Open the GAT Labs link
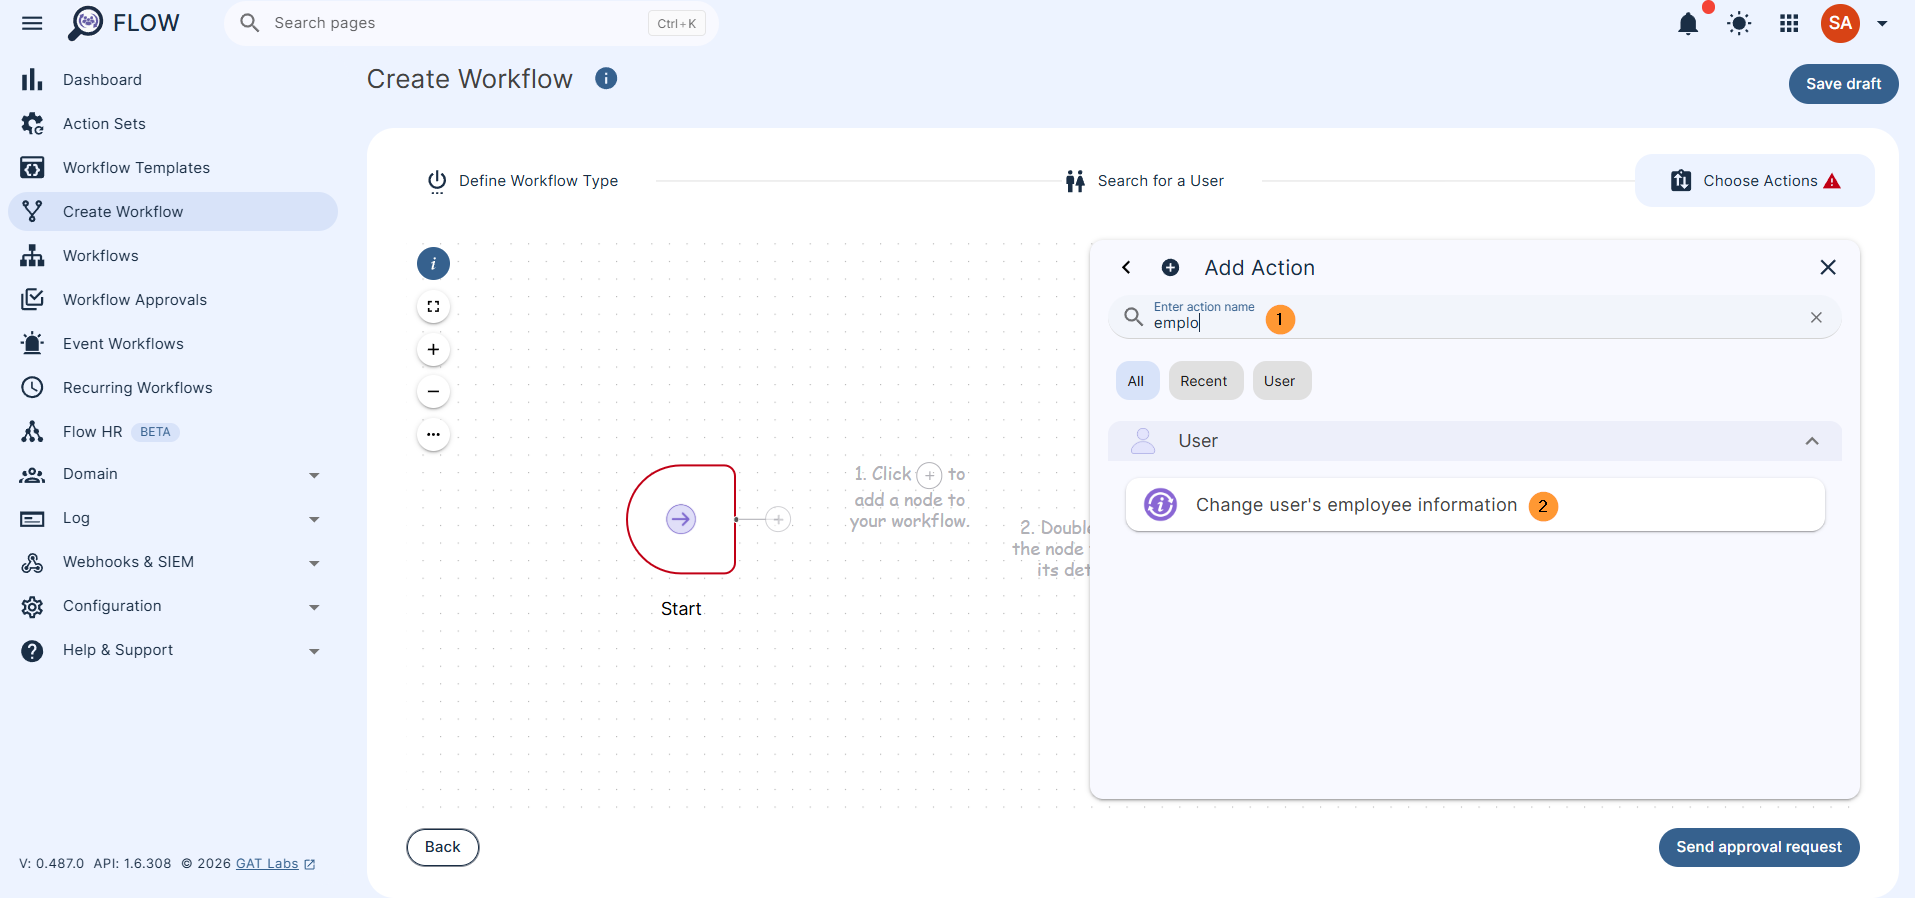 point(267,863)
